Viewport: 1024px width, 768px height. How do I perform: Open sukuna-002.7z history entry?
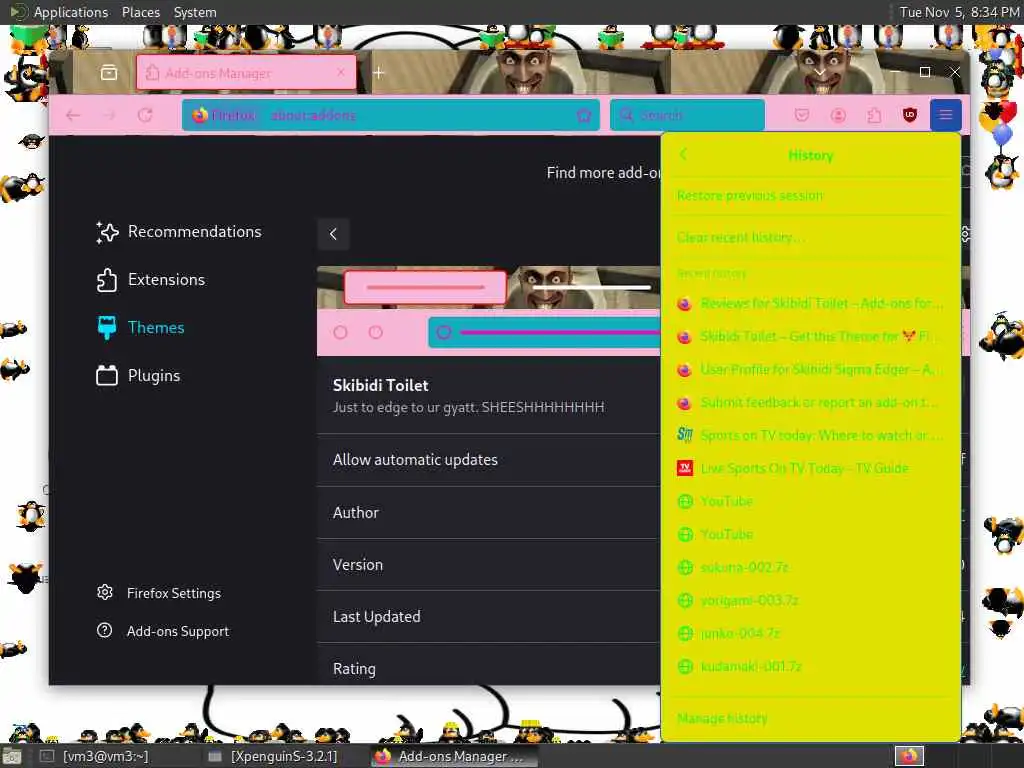[x=810, y=567]
